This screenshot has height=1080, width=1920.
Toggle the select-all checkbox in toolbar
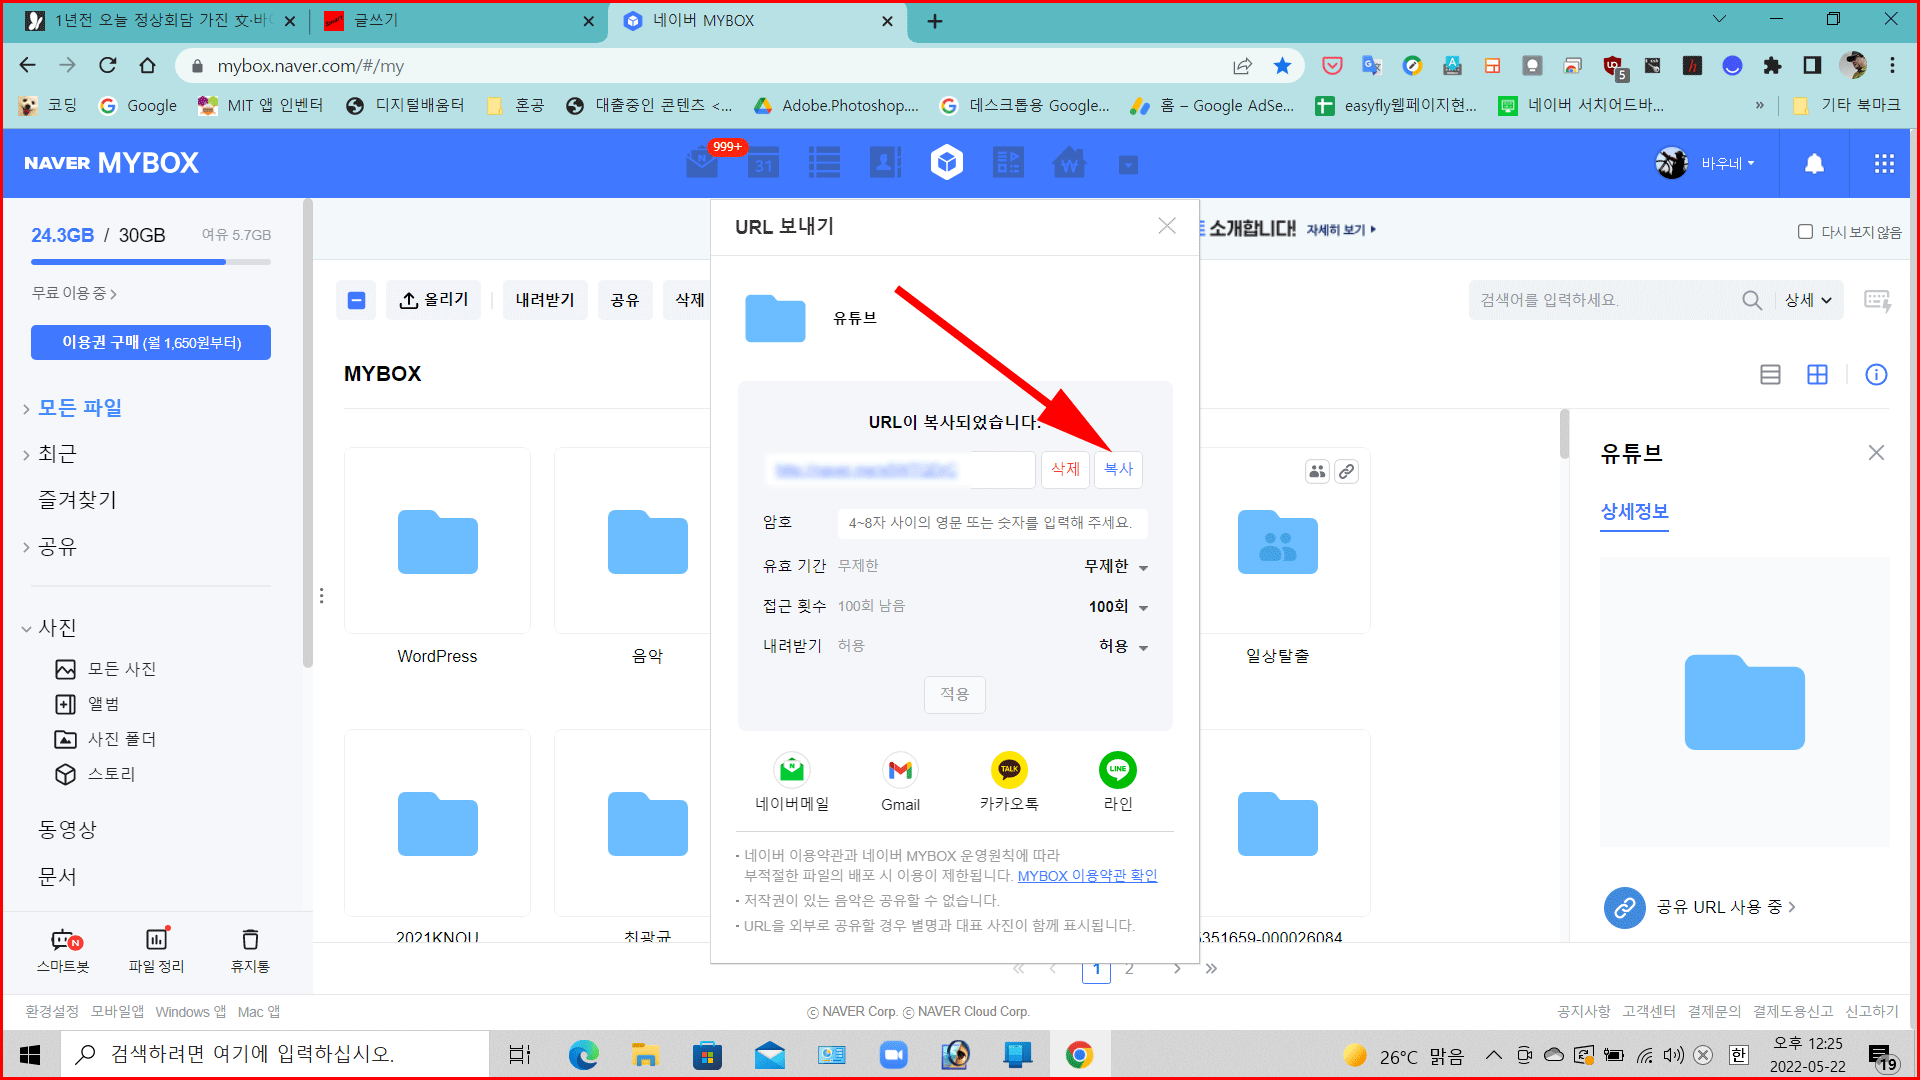tap(356, 300)
